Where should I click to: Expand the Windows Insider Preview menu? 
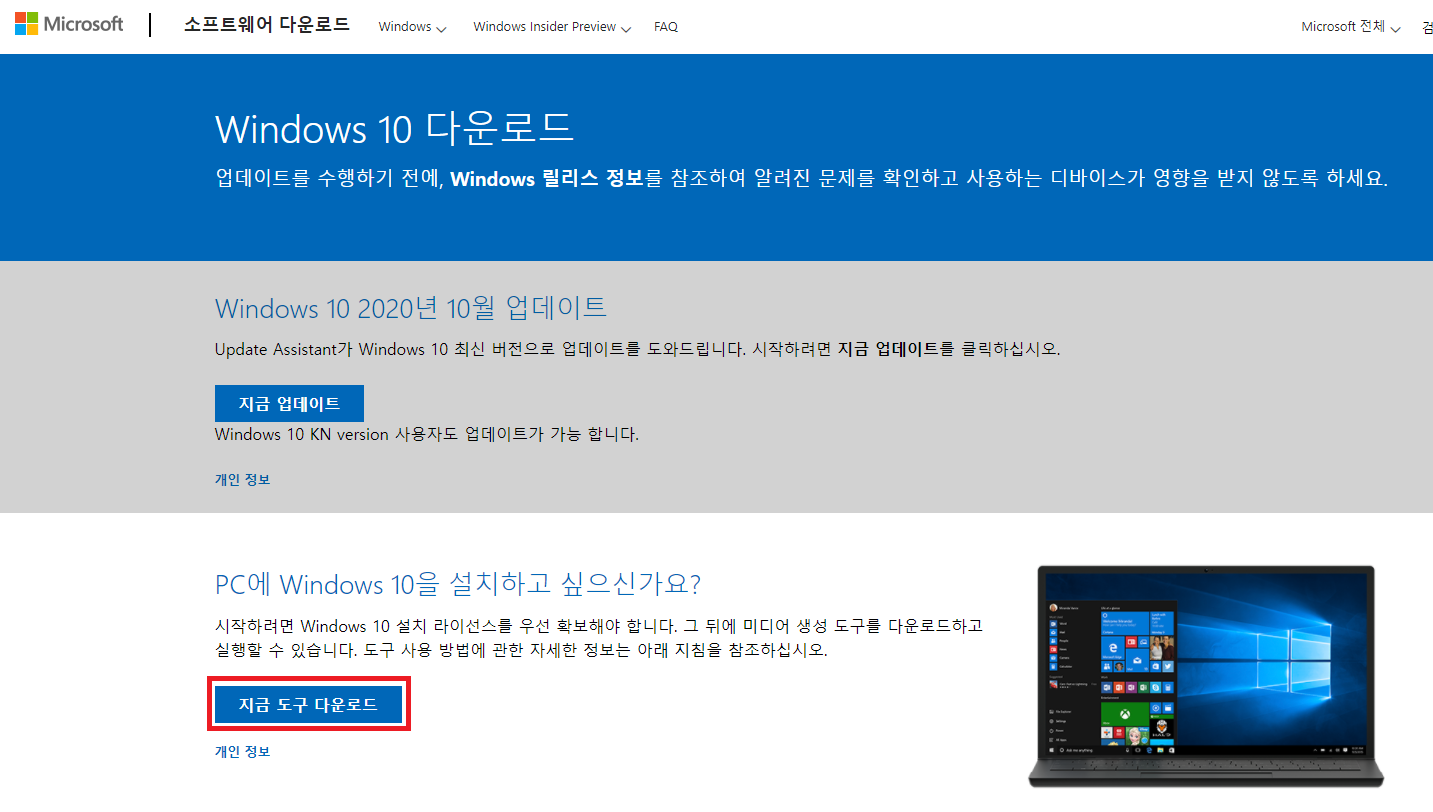point(552,27)
